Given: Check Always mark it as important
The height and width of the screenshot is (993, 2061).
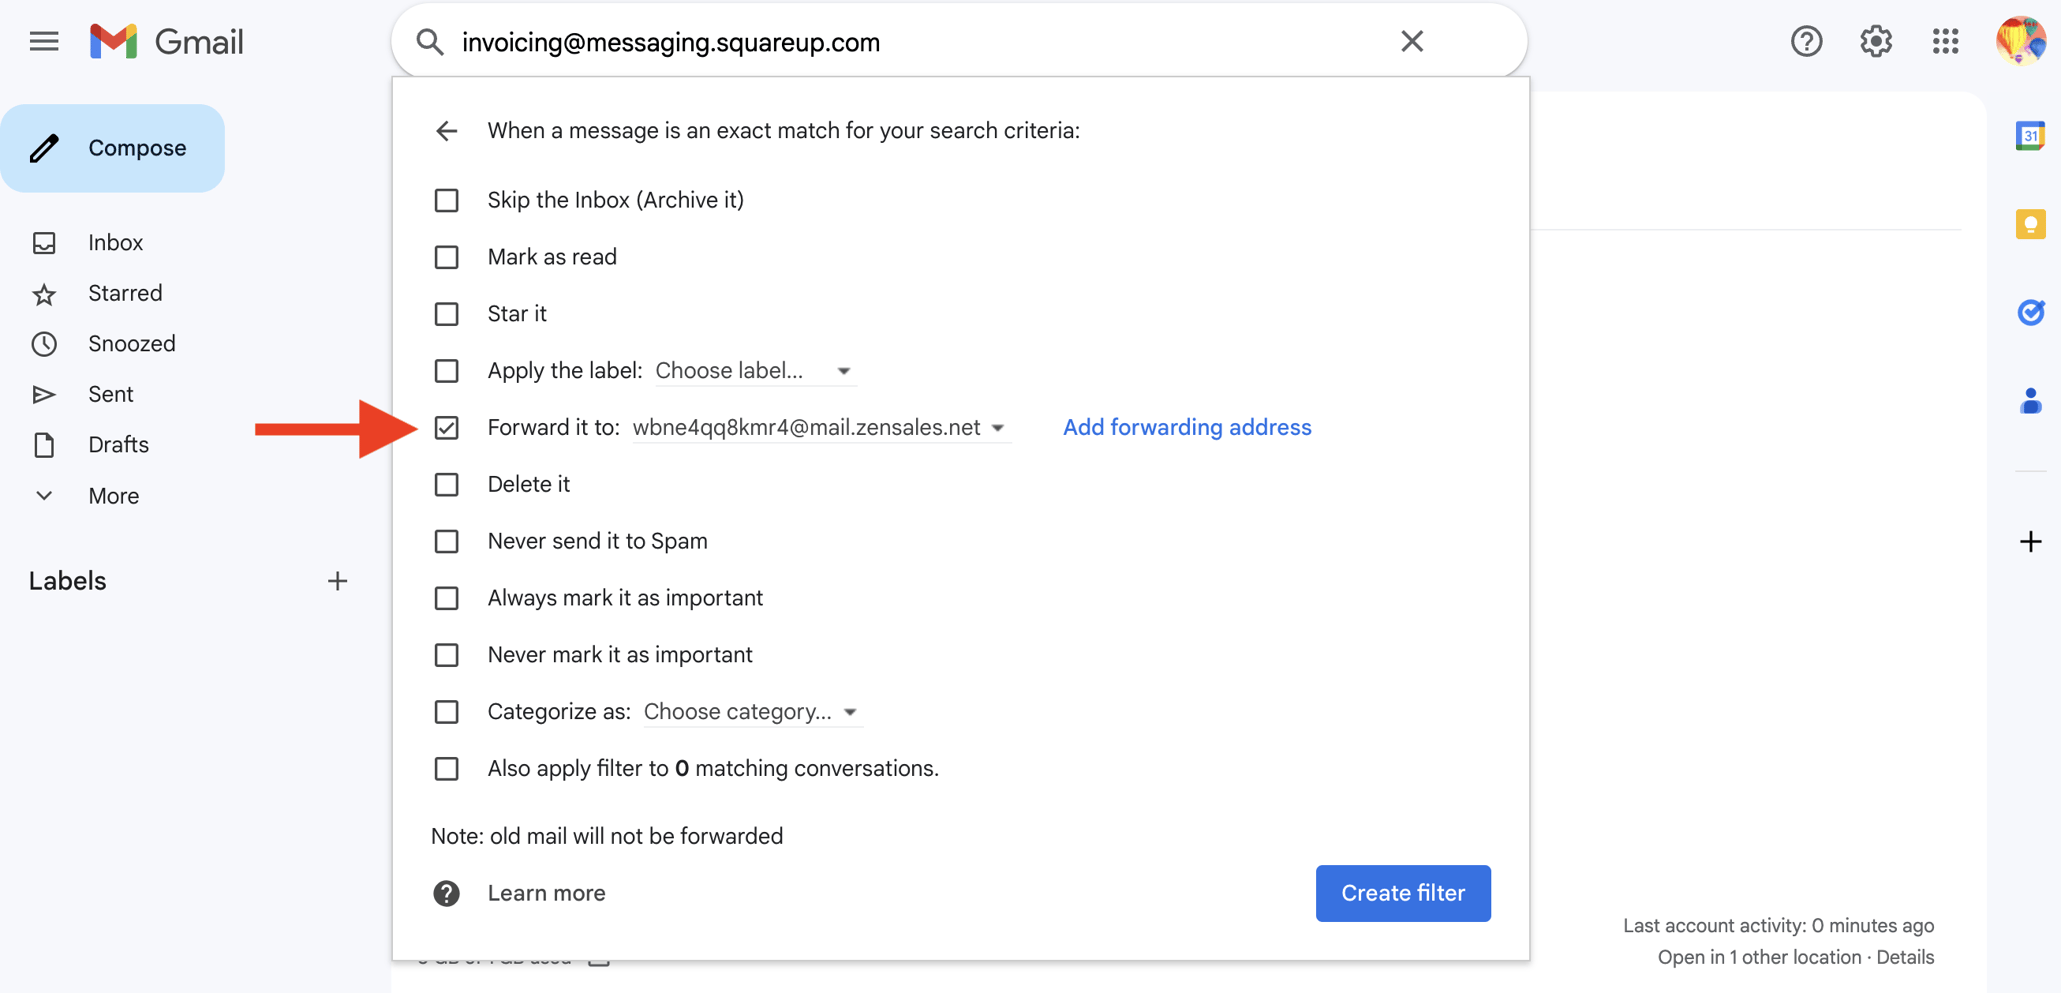Looking at the screenshot, I should click(x=446, y=598).
